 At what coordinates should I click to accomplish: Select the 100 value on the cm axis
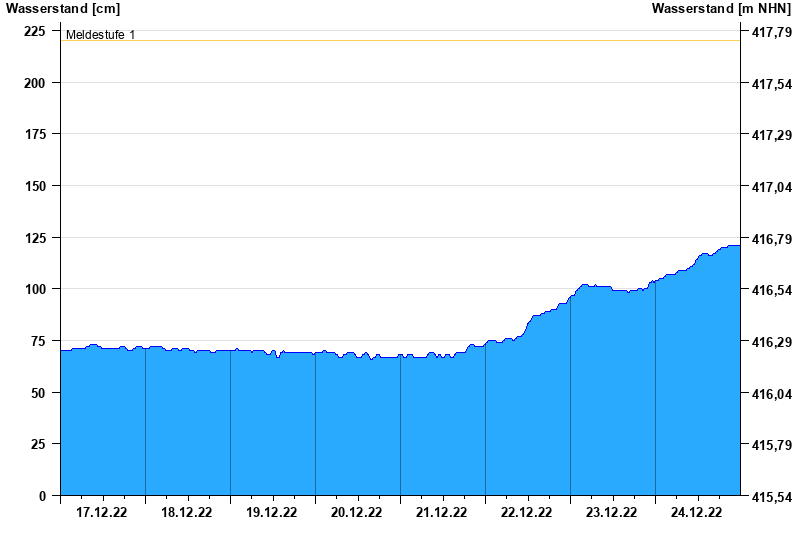click(x=34, y=289)
